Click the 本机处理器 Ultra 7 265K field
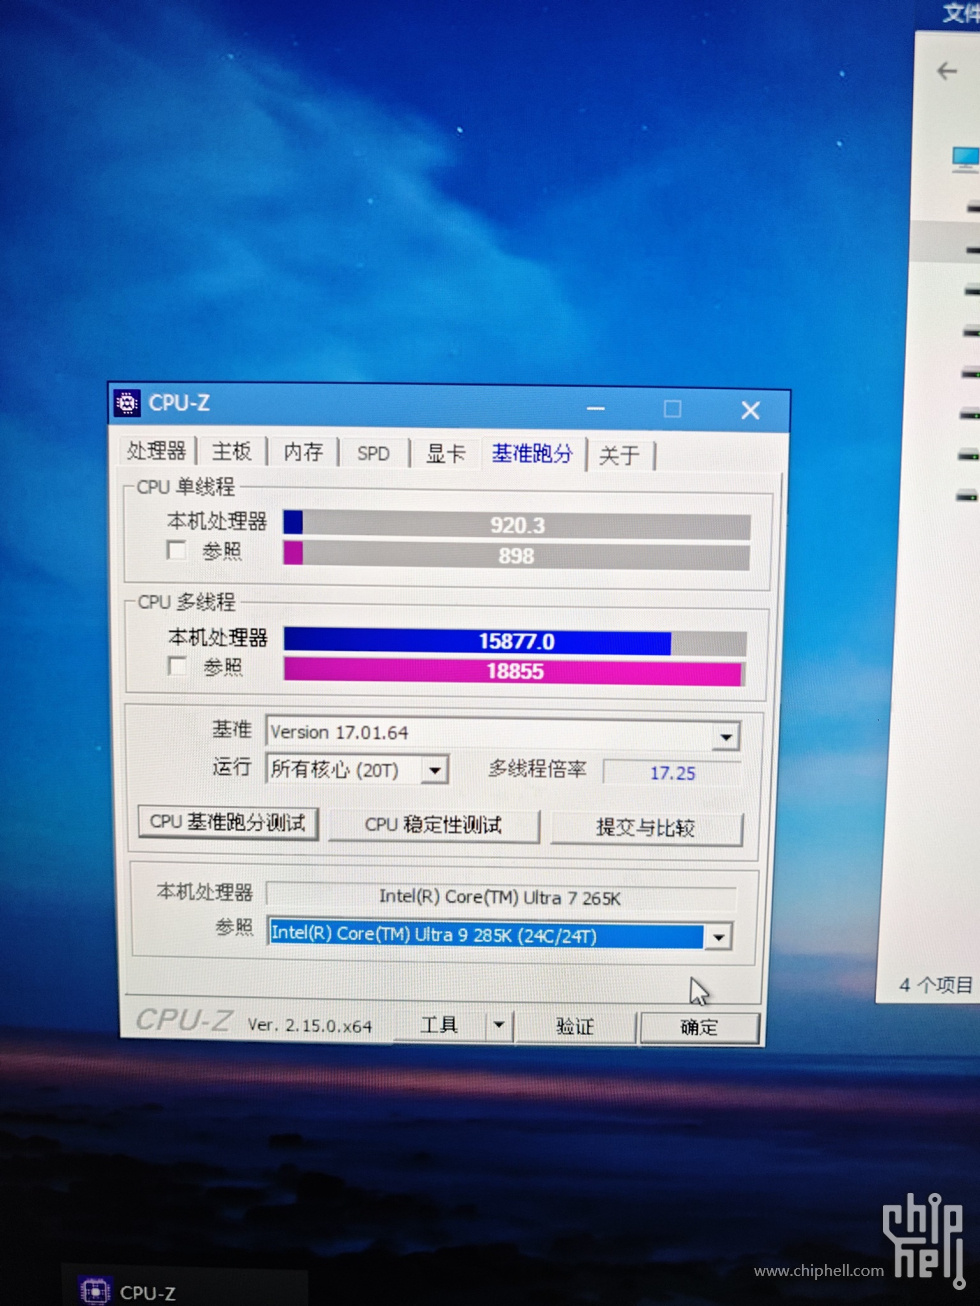Screen dimensions: 980x1306 pos(500,897)
